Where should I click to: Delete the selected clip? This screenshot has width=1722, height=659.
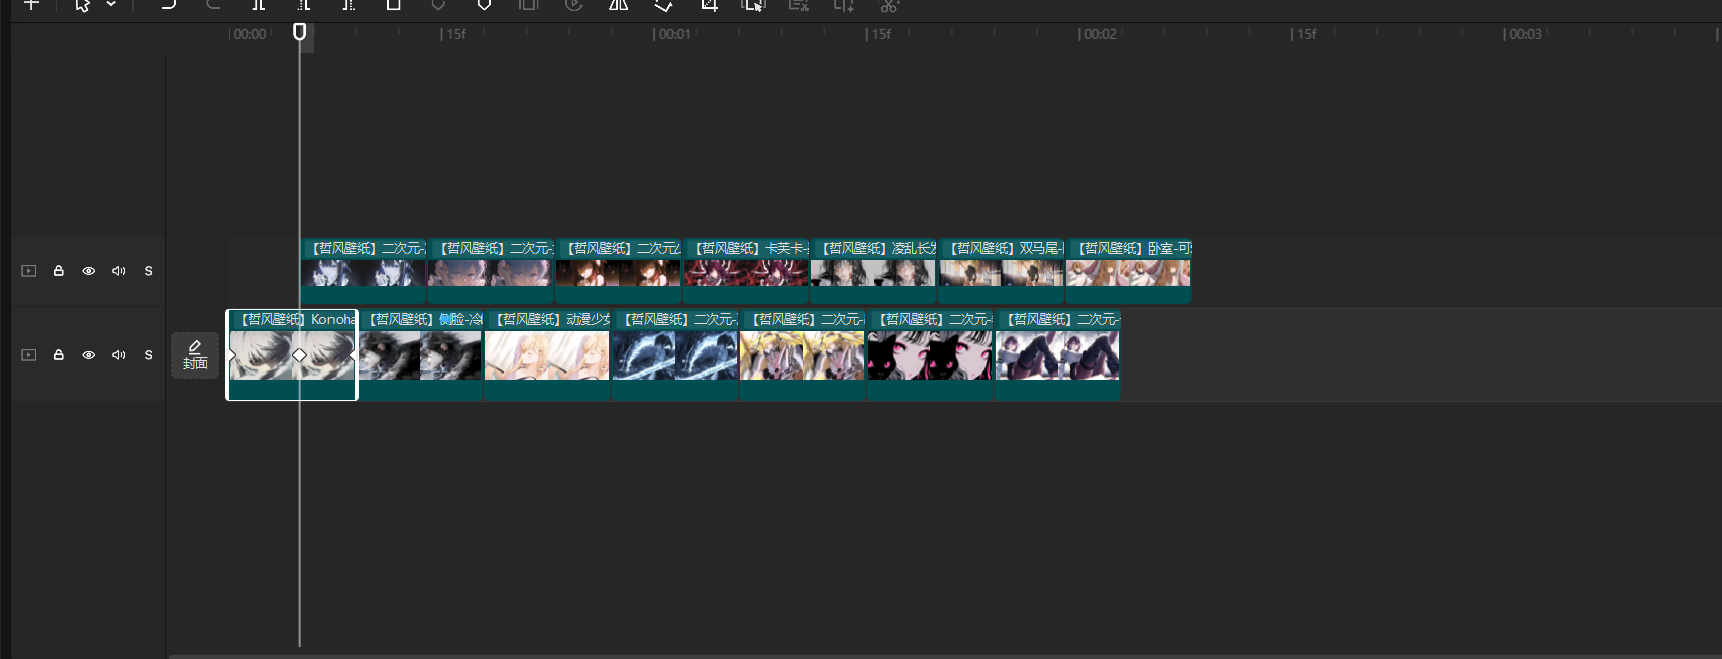point(394,5)
